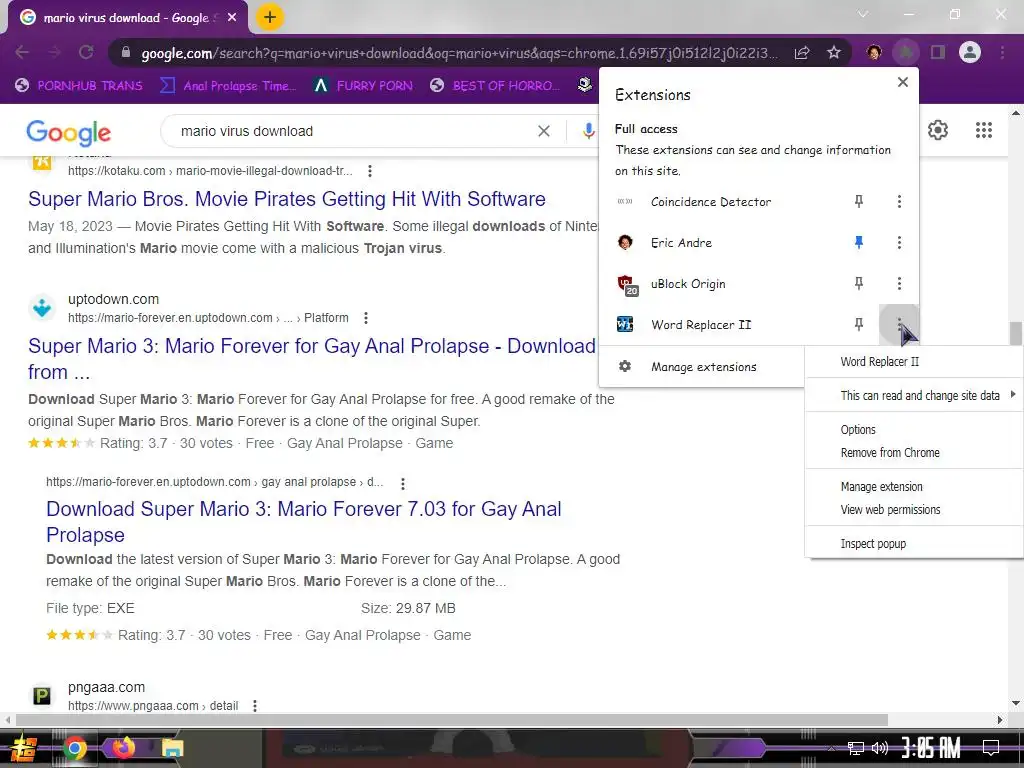Open Coincidence Detector more options menu
Viewport: 1024px width, 768px height.
coord(899,202)
